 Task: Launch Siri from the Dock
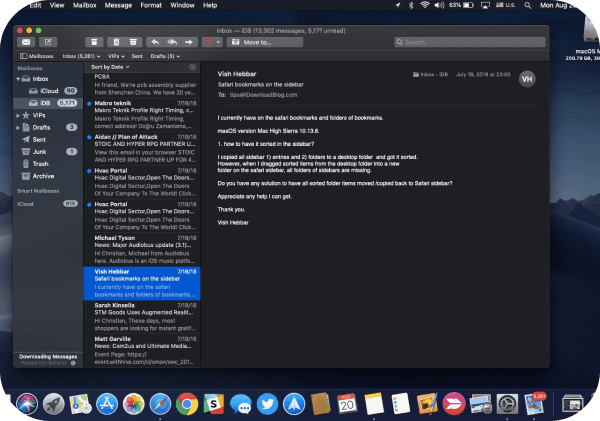click(x=27, y=404)
